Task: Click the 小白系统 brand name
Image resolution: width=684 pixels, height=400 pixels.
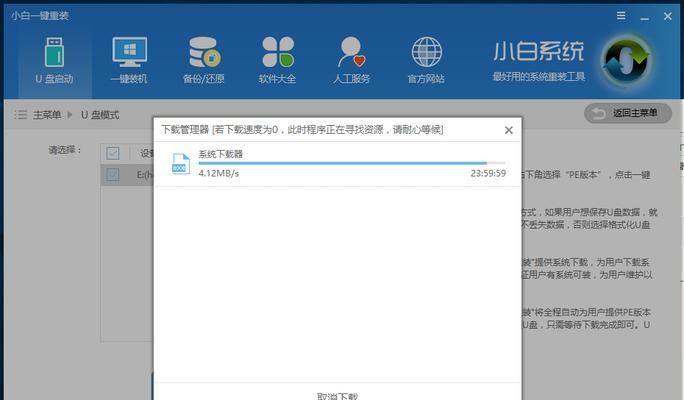Action: coord(539,51)
